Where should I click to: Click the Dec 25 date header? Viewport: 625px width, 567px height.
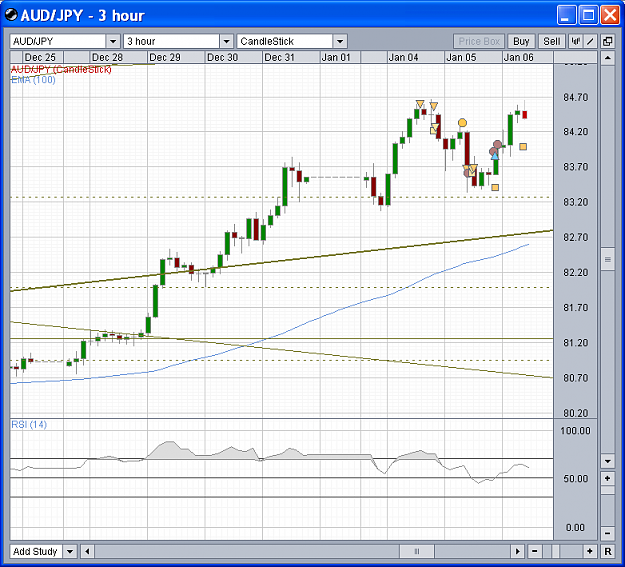40,57
